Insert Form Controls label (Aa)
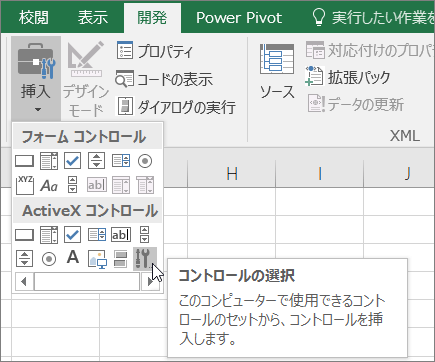435x362 pixels. click(x=49, y=185)
